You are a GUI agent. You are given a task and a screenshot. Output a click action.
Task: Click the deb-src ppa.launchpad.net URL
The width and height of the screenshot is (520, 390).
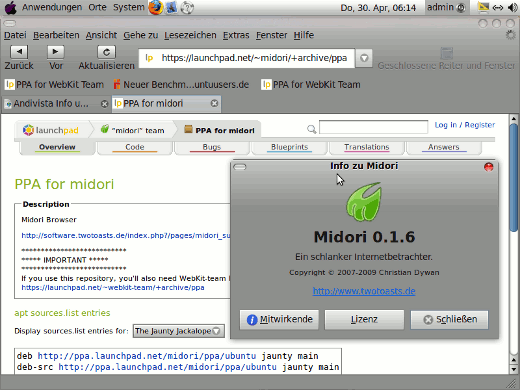167,367
